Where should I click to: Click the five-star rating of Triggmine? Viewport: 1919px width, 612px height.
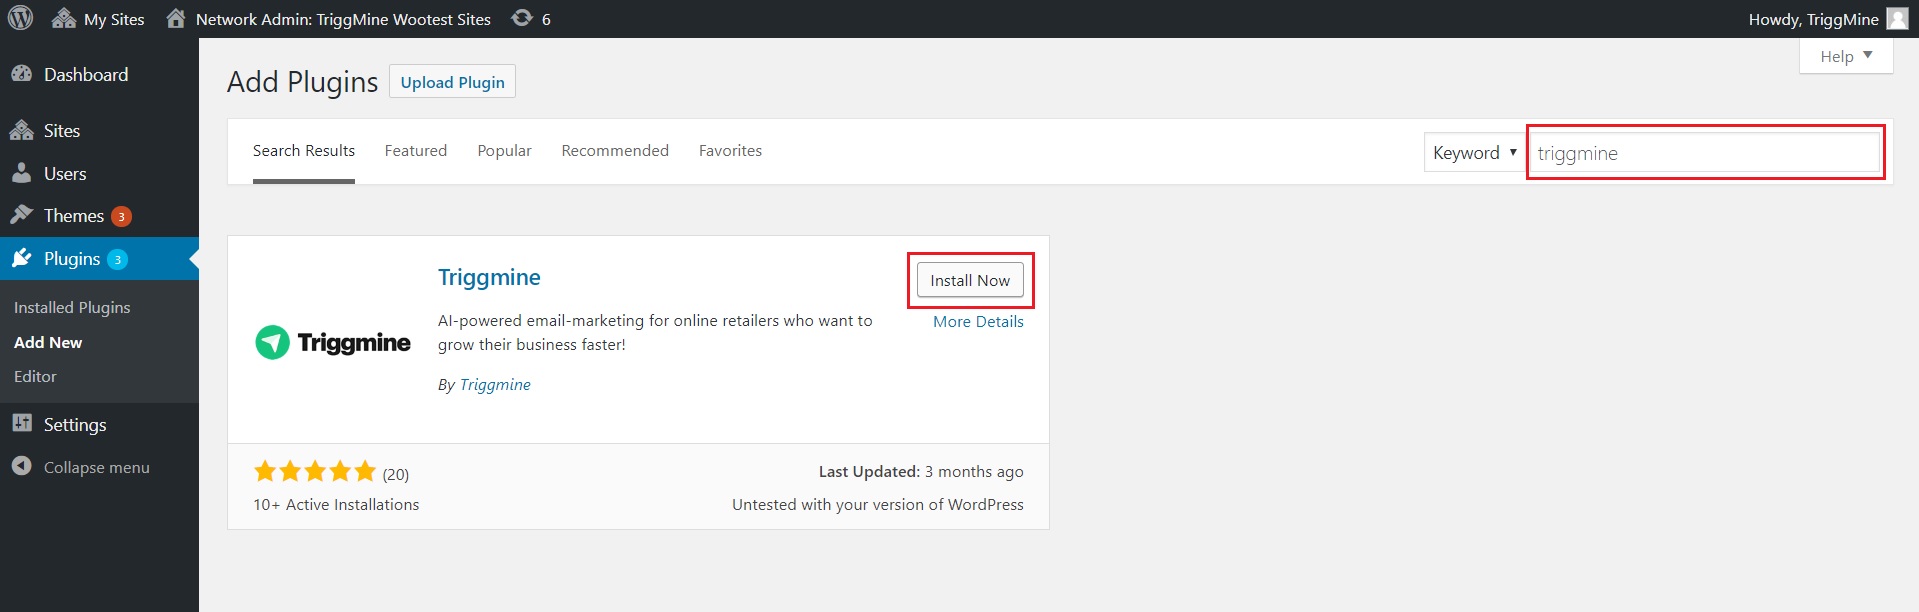(x=315, y=471)
